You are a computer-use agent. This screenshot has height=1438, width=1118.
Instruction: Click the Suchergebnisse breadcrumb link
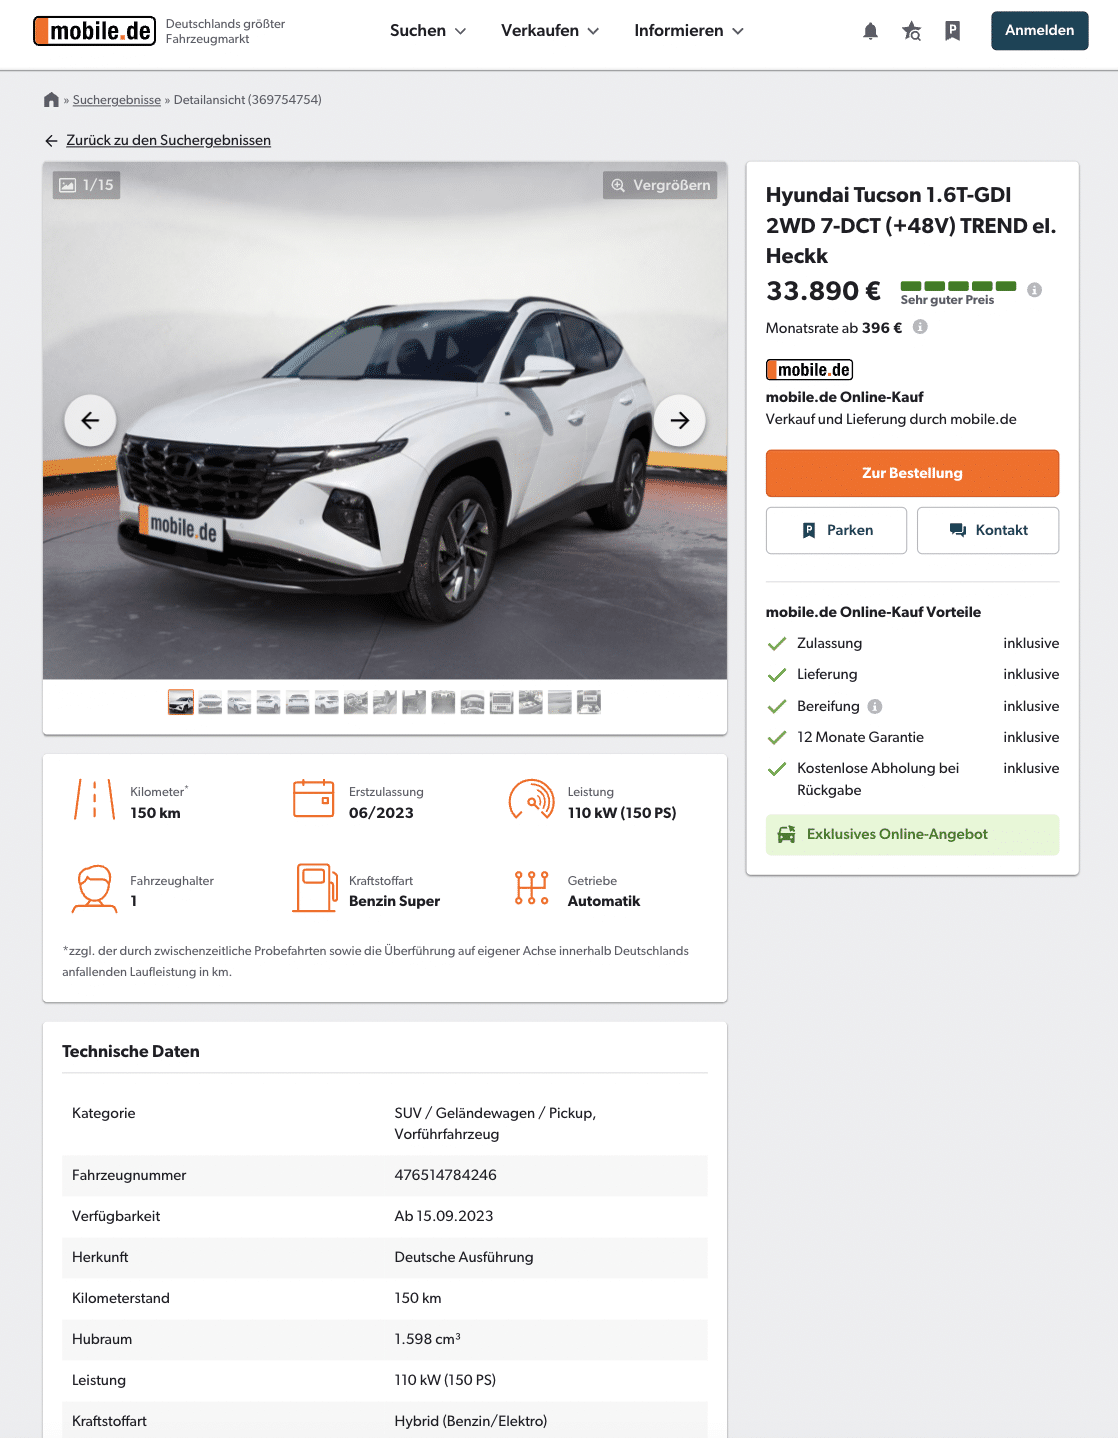click(117, 100)
